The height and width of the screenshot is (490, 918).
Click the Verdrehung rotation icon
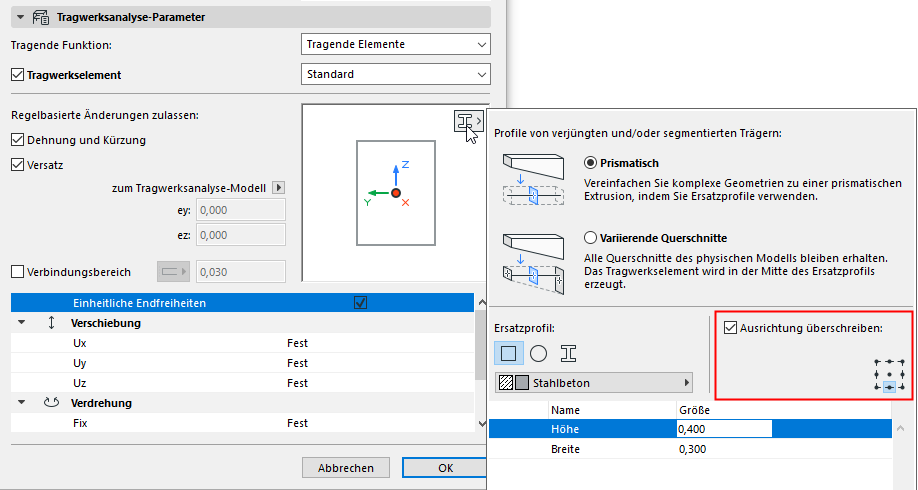point(52,403)
